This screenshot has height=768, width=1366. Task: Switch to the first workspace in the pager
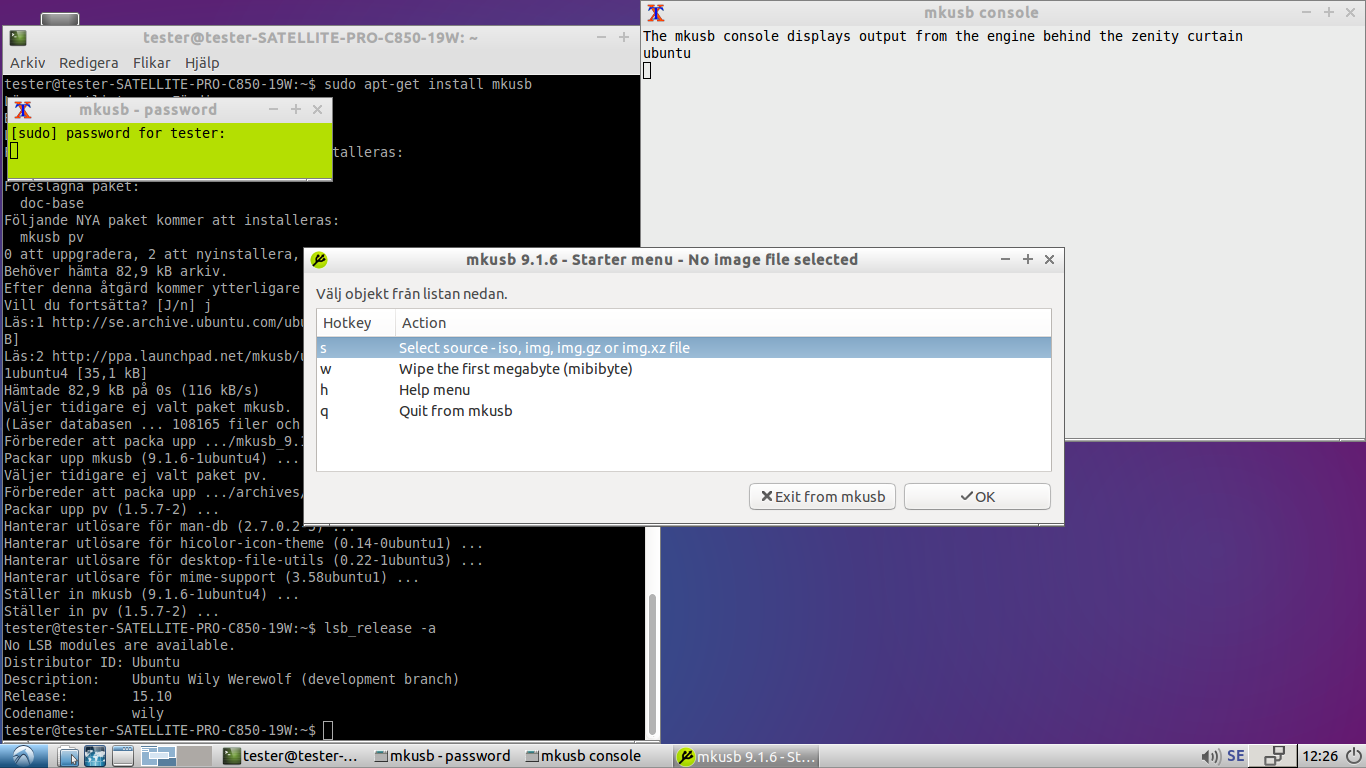tap(157, 756)
